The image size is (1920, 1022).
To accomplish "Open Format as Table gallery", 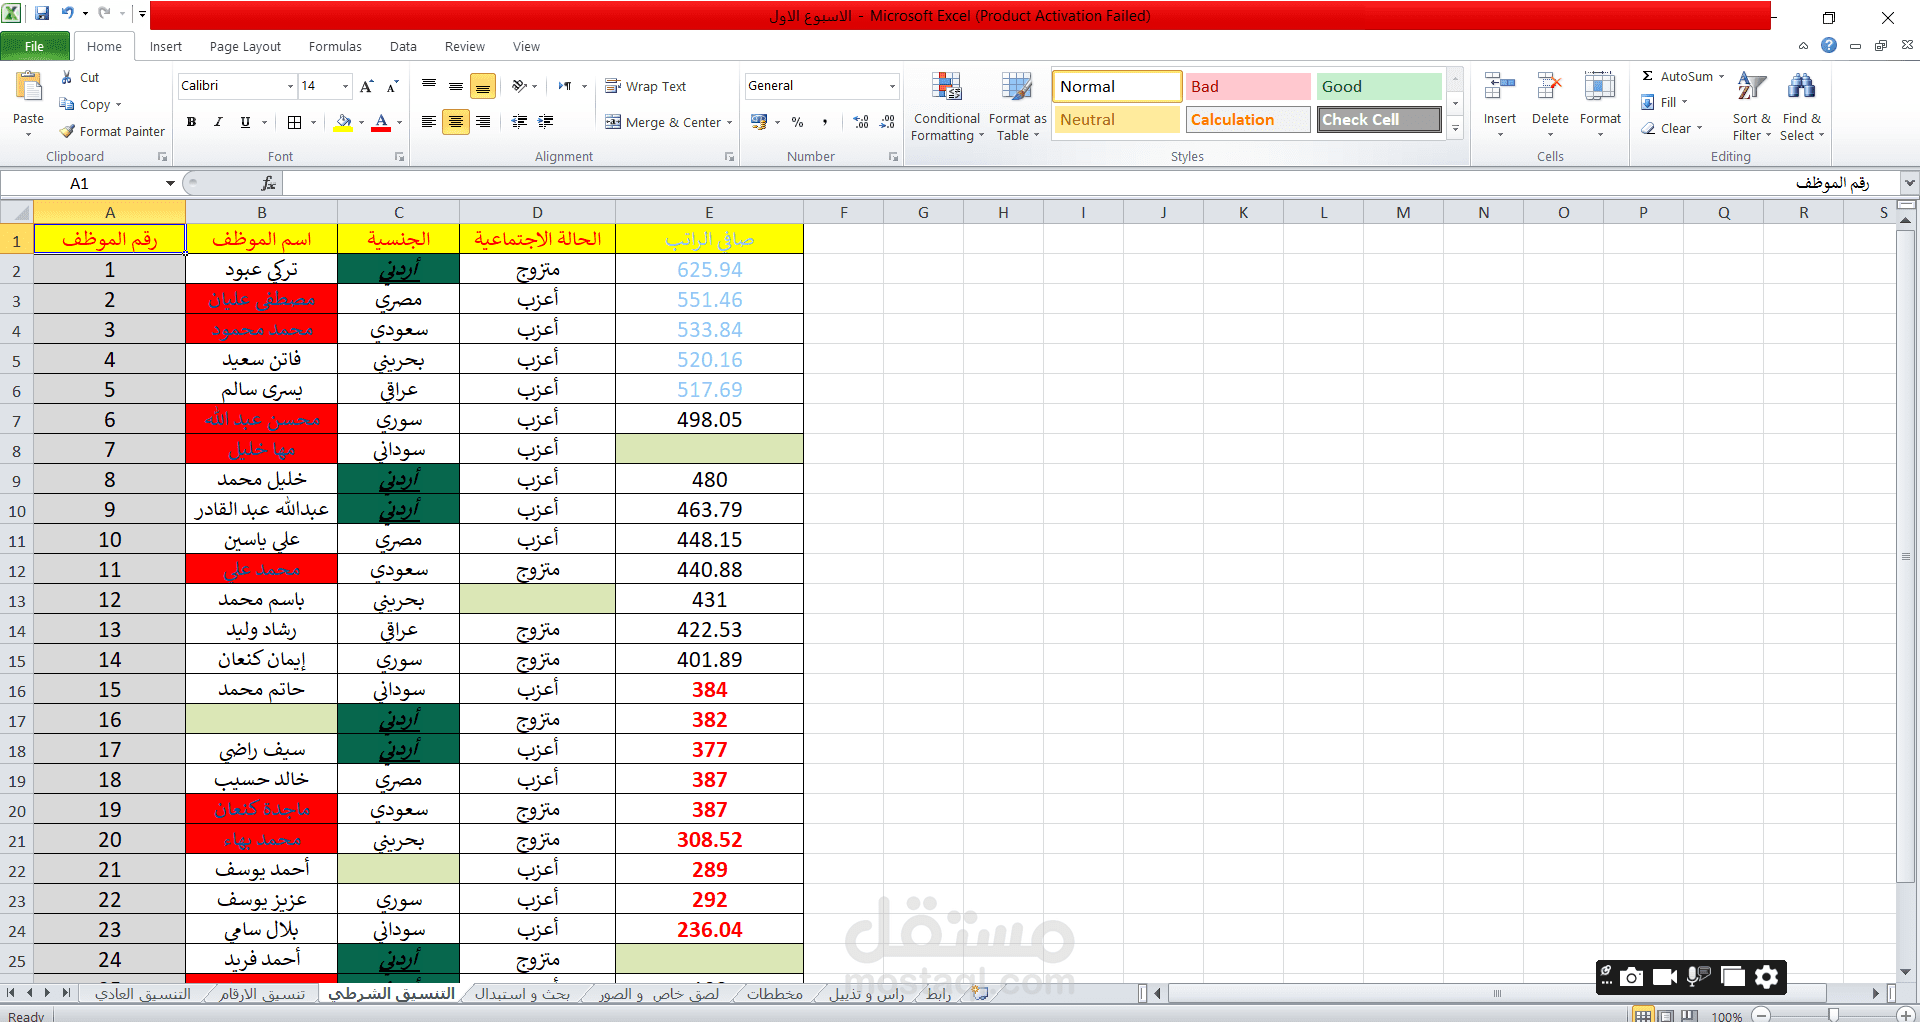I will [x=1017, y=107].
